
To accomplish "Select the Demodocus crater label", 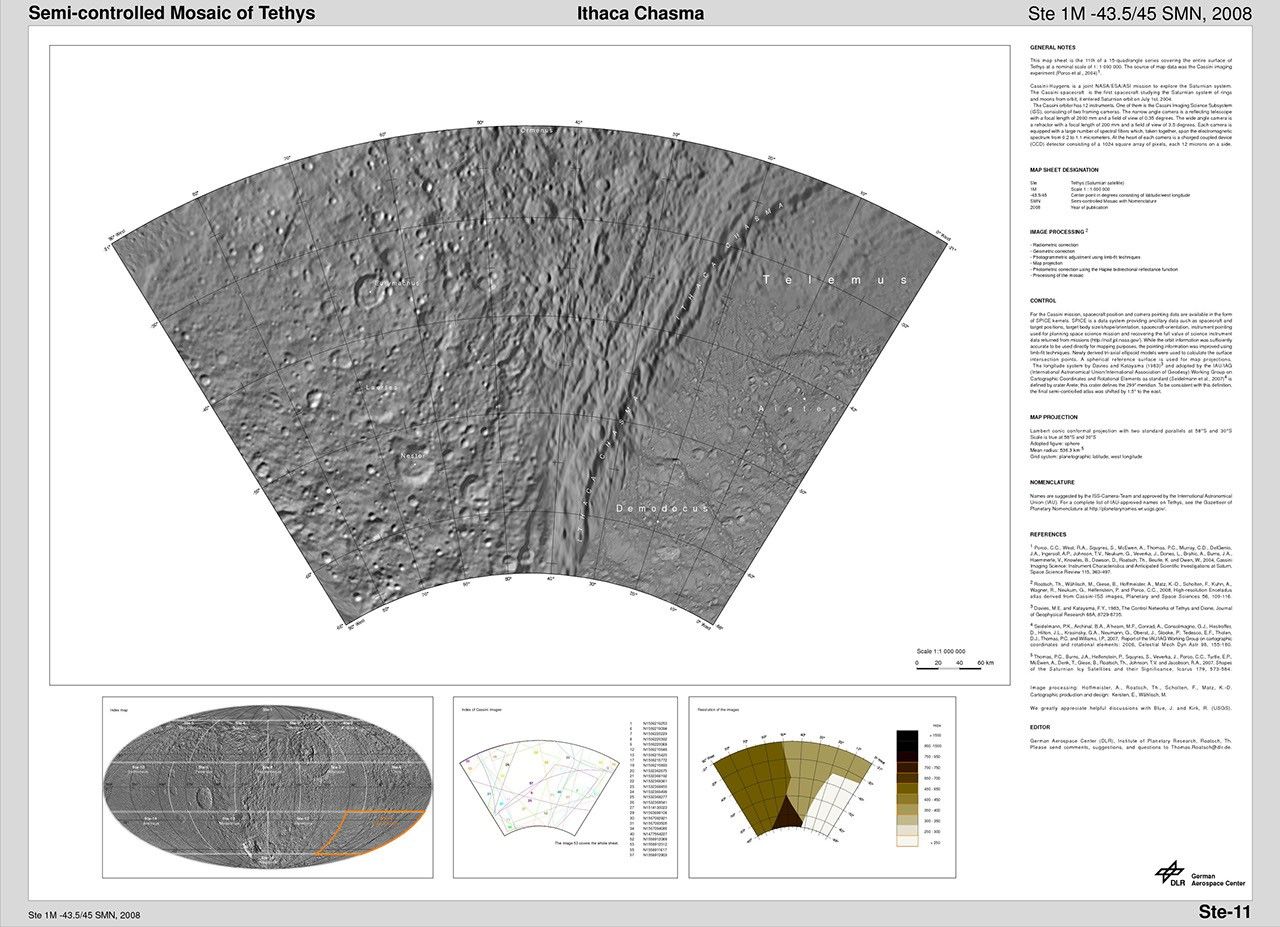I will pos(661,509).
